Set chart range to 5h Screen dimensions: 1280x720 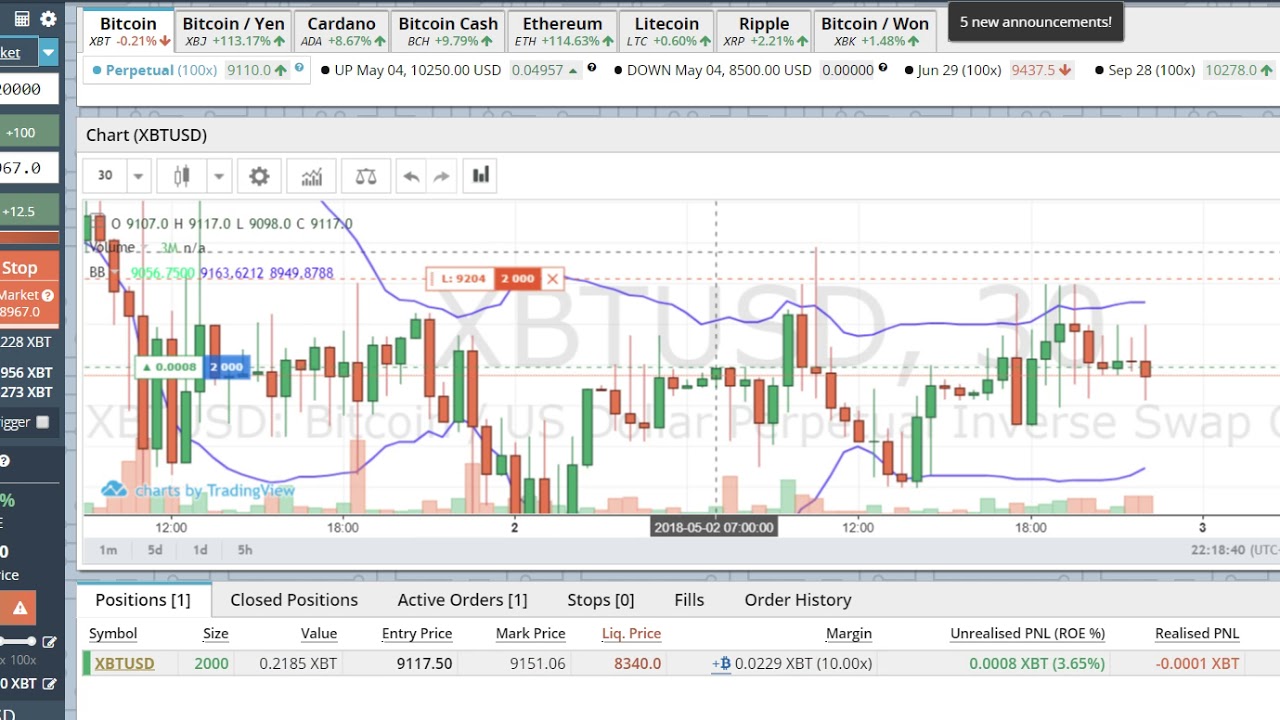click(x=245, y=550)
